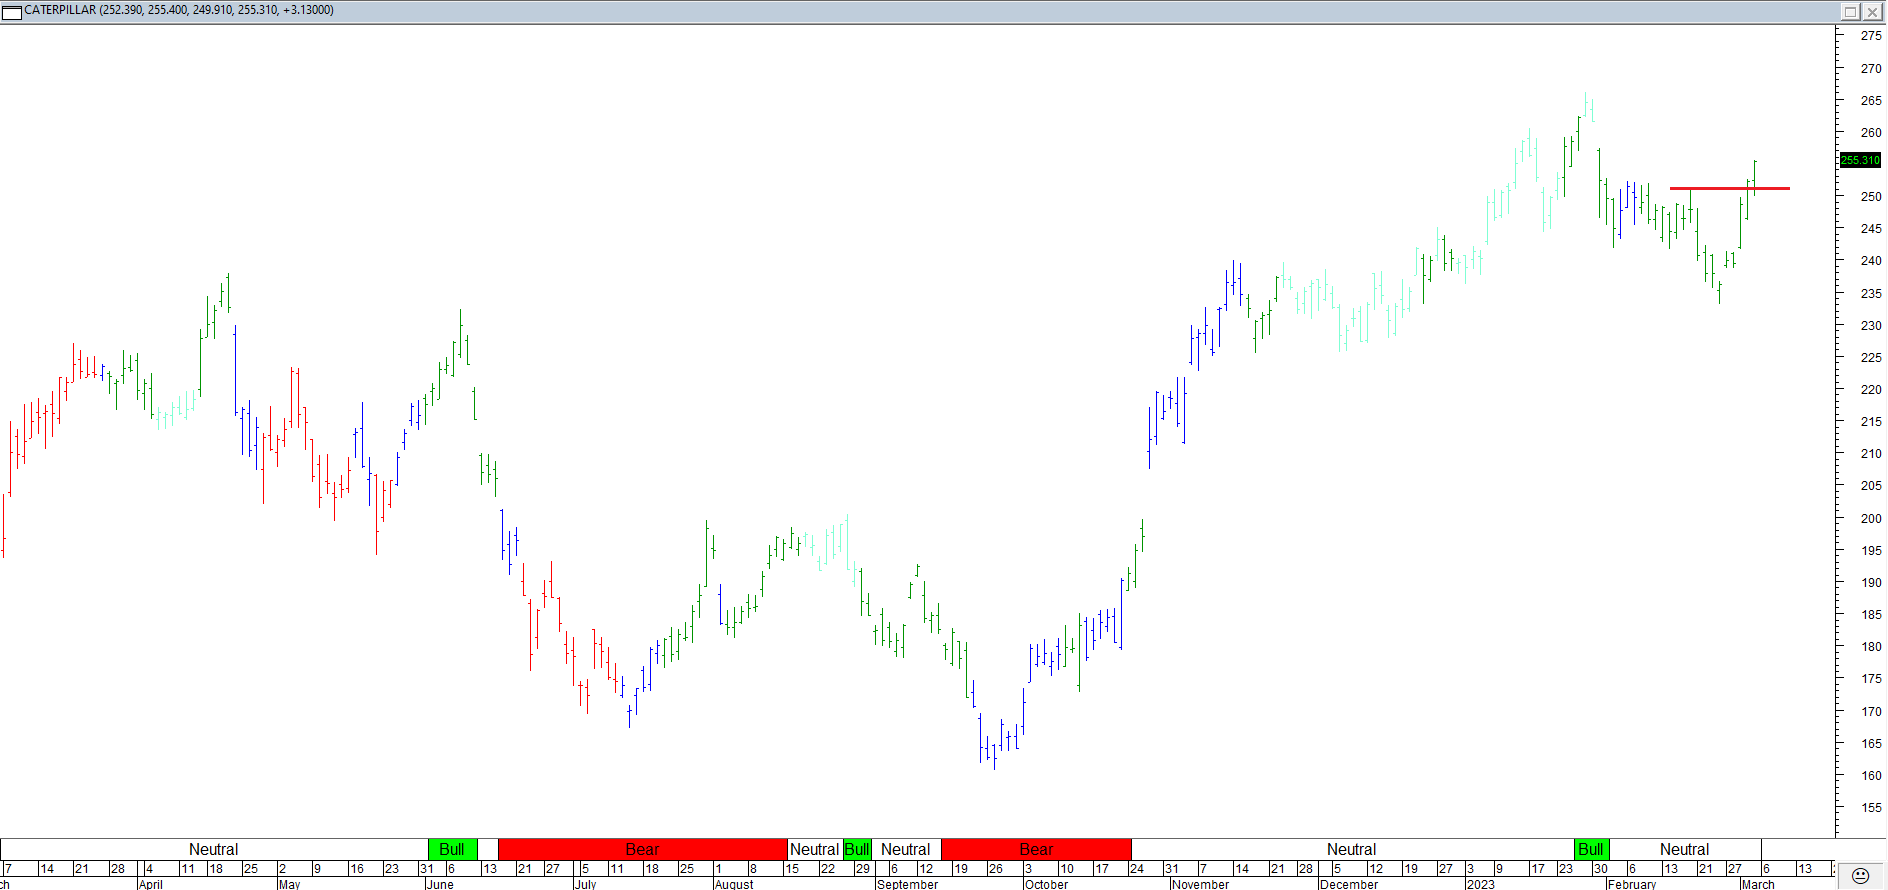Click the 200 price level on the axis

[1870, 519]
